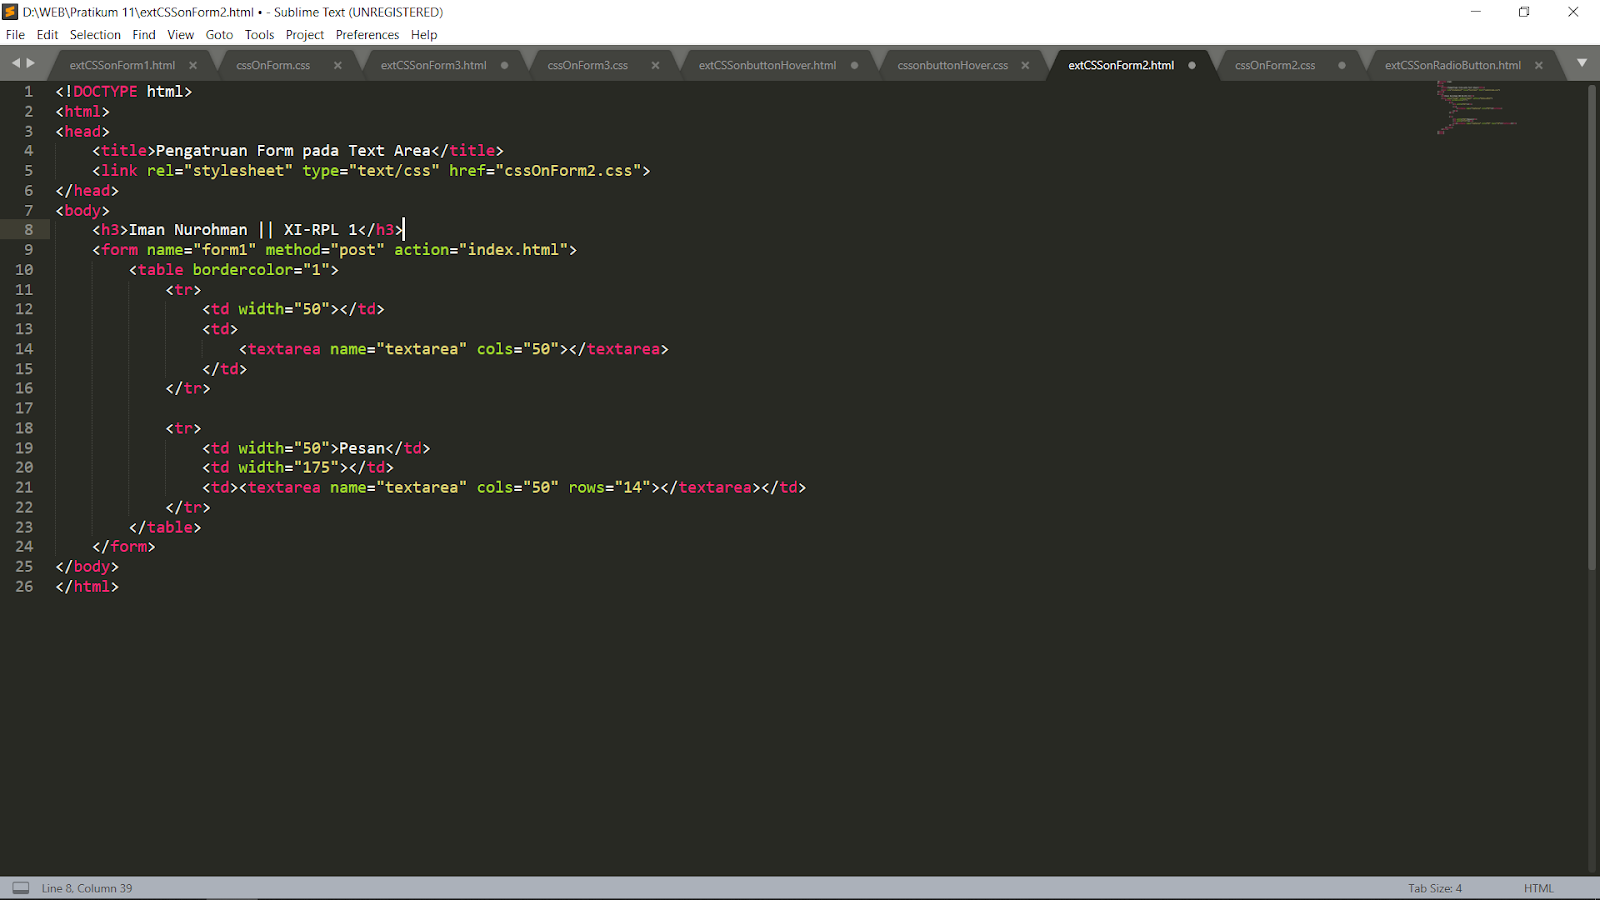Image resolution: width=1600 pixels, height=900 pixels.
Task: Close the extCSSonRadioButton.html tab with its x
Action: pos(1538,64)
